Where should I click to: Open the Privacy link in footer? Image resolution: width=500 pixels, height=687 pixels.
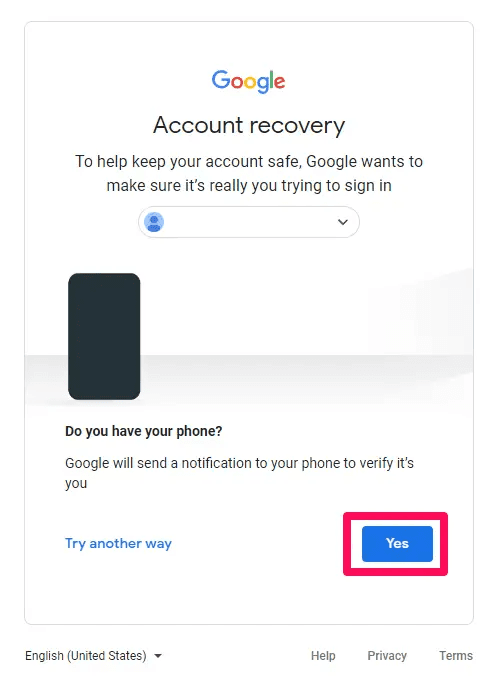[x=387, y=655]
